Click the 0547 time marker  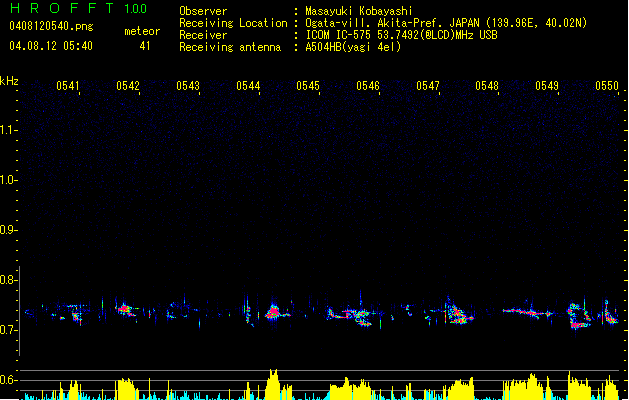tap(428, 86)
